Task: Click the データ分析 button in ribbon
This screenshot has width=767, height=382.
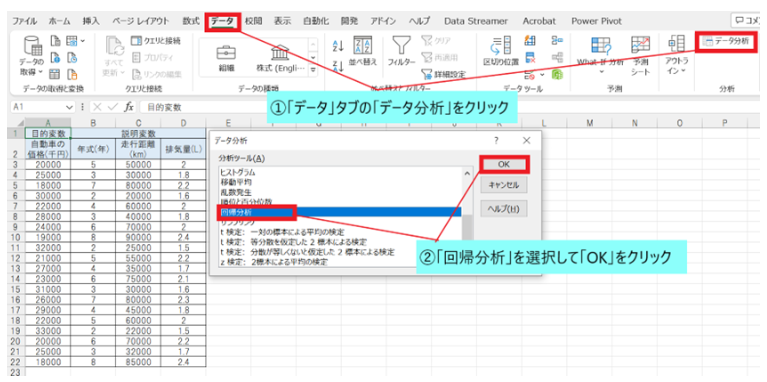Action: tap(725, 42)
